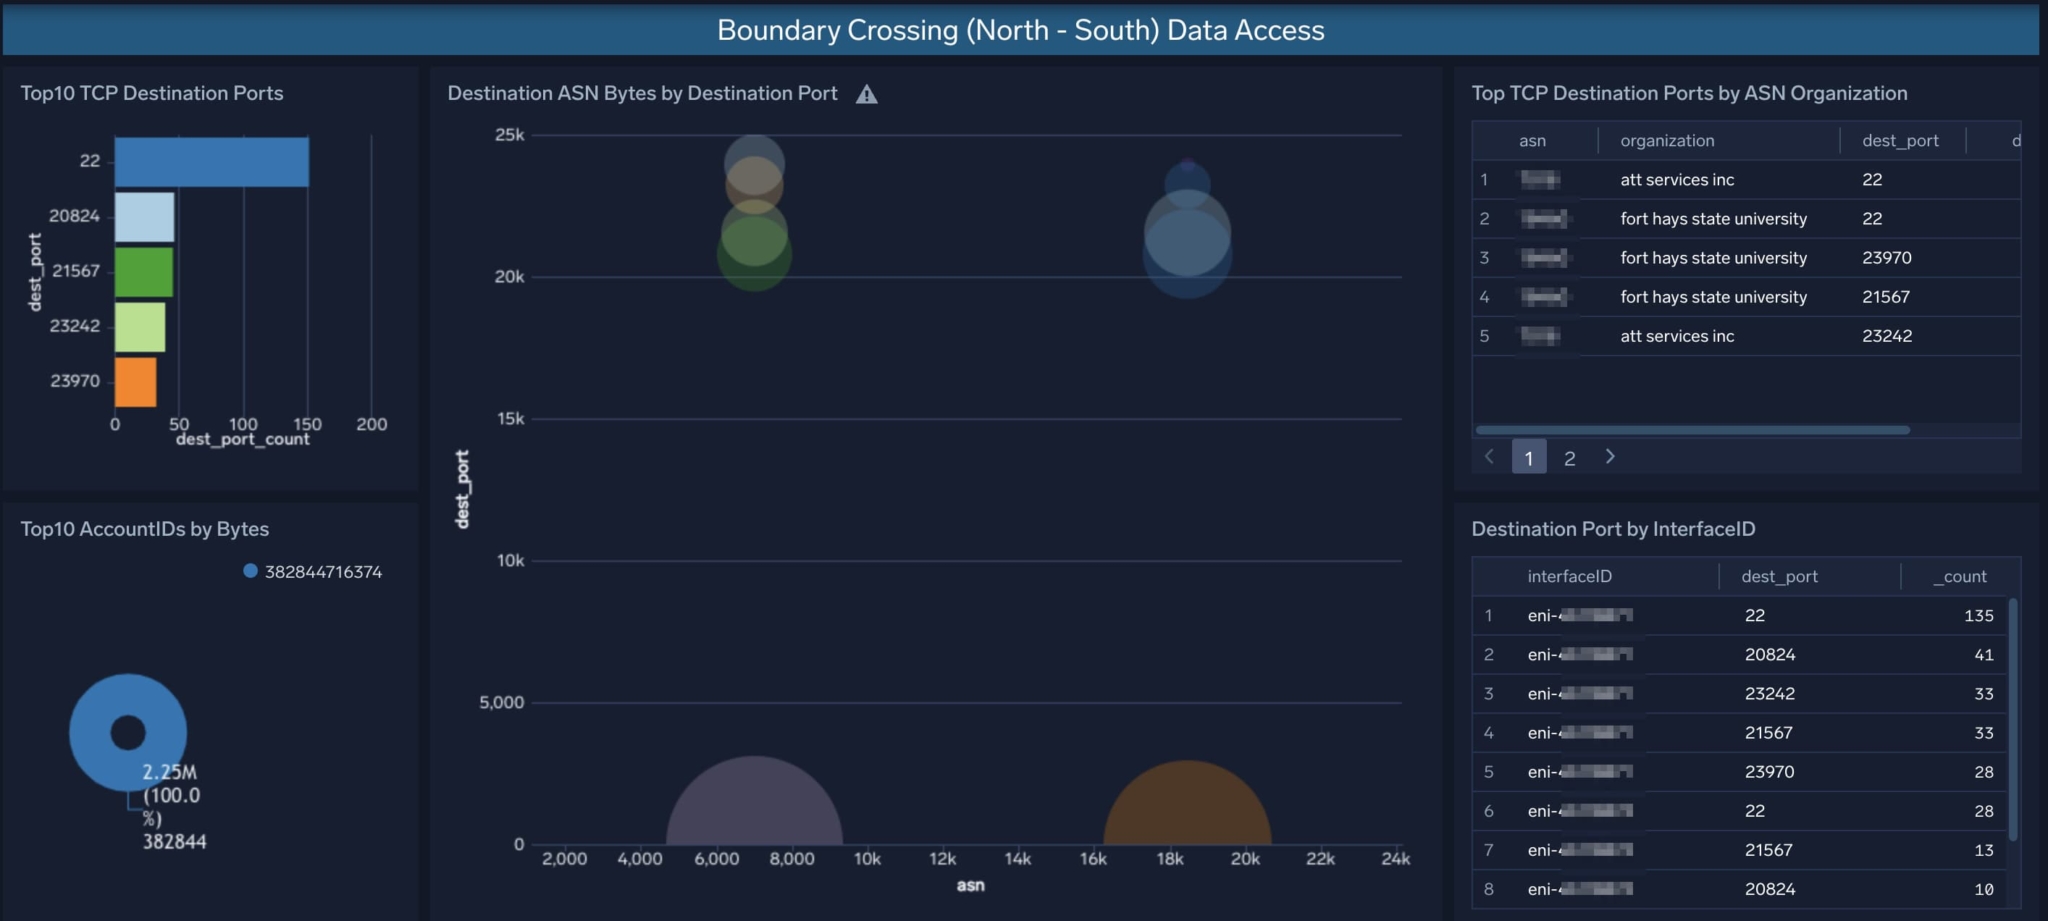Click count value 135 in InterfaceID table
2048x921 pixels.
coord(1978,616)
